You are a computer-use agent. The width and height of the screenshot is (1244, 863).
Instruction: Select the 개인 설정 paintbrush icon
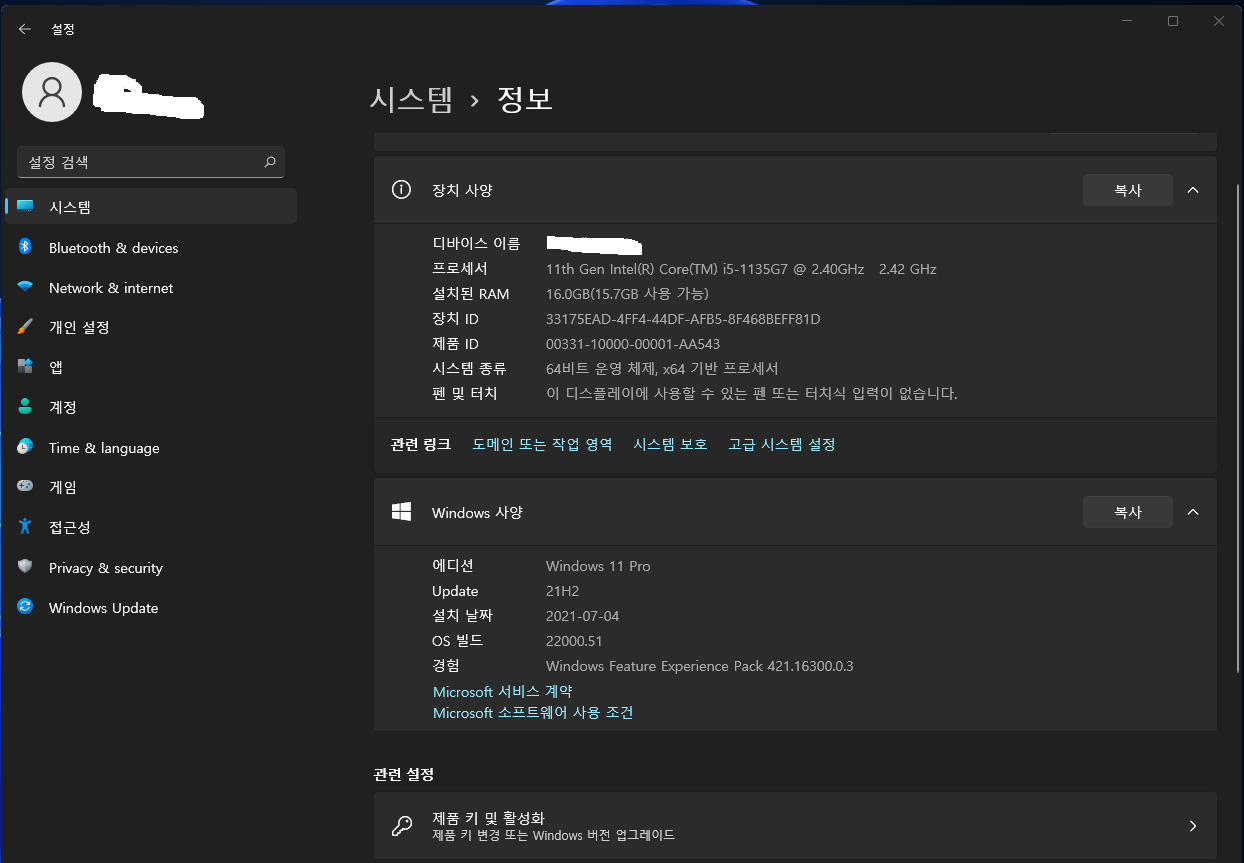point(25,327)
